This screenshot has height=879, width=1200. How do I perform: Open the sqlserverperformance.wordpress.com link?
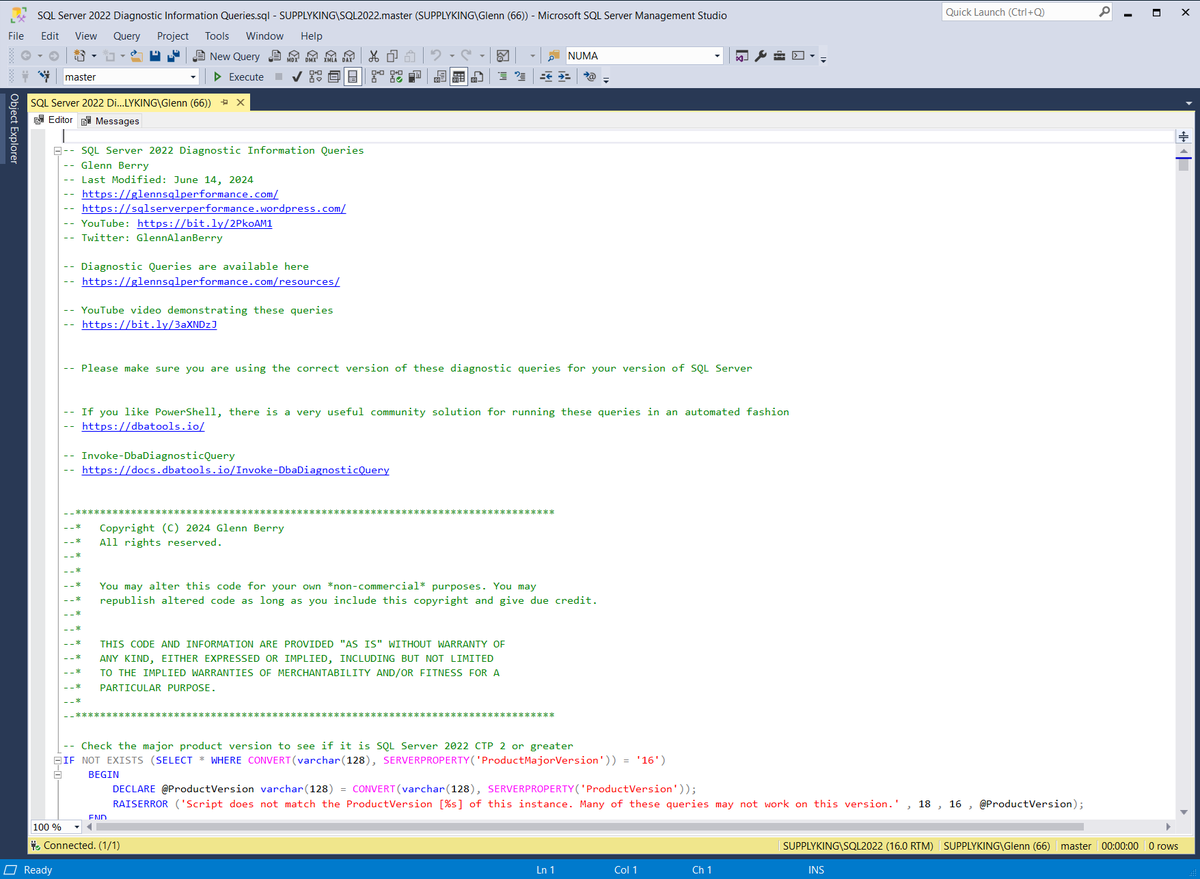tap(213, 209)
